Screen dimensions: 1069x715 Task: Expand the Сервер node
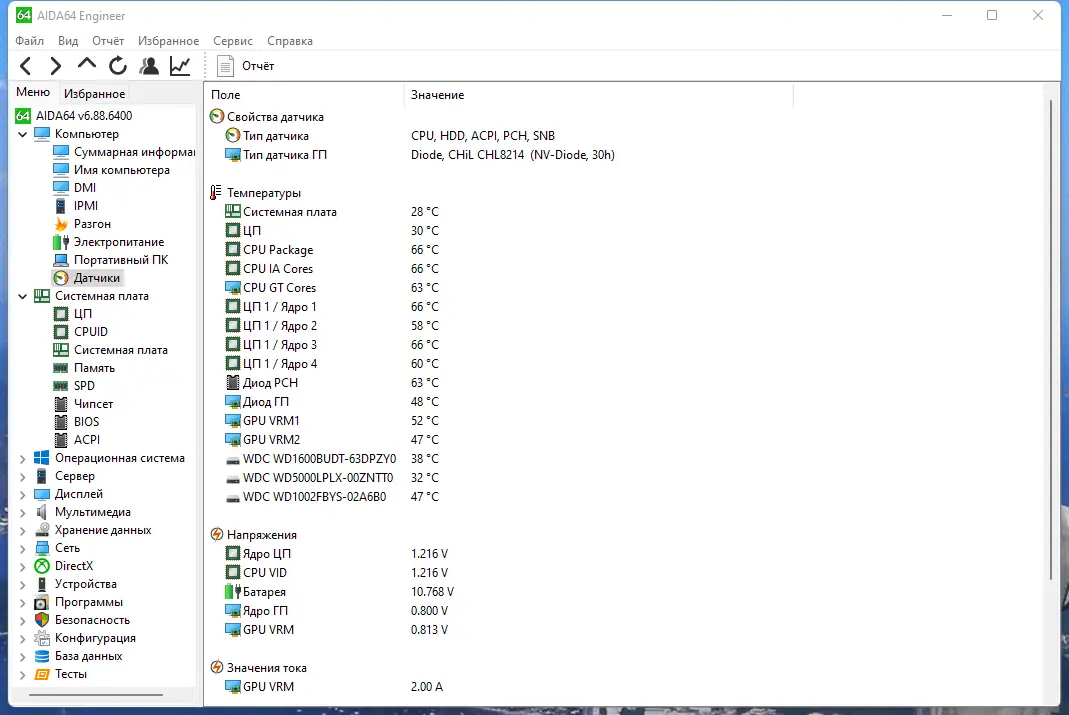click(22, 476)
